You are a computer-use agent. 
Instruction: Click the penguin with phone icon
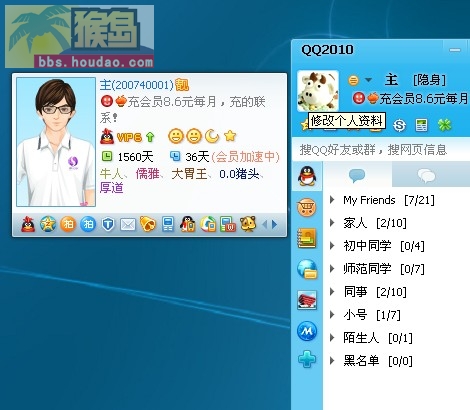188,224
